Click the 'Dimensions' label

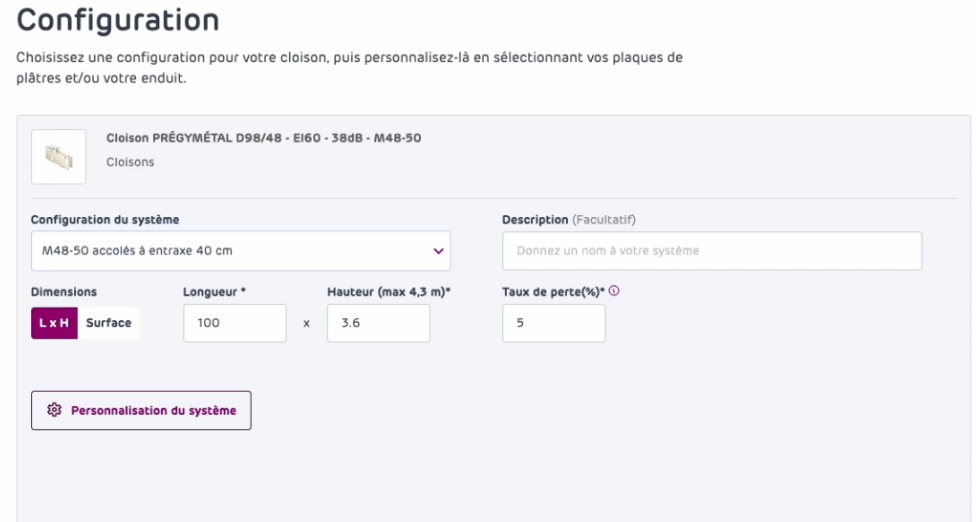tap(61, 292)
